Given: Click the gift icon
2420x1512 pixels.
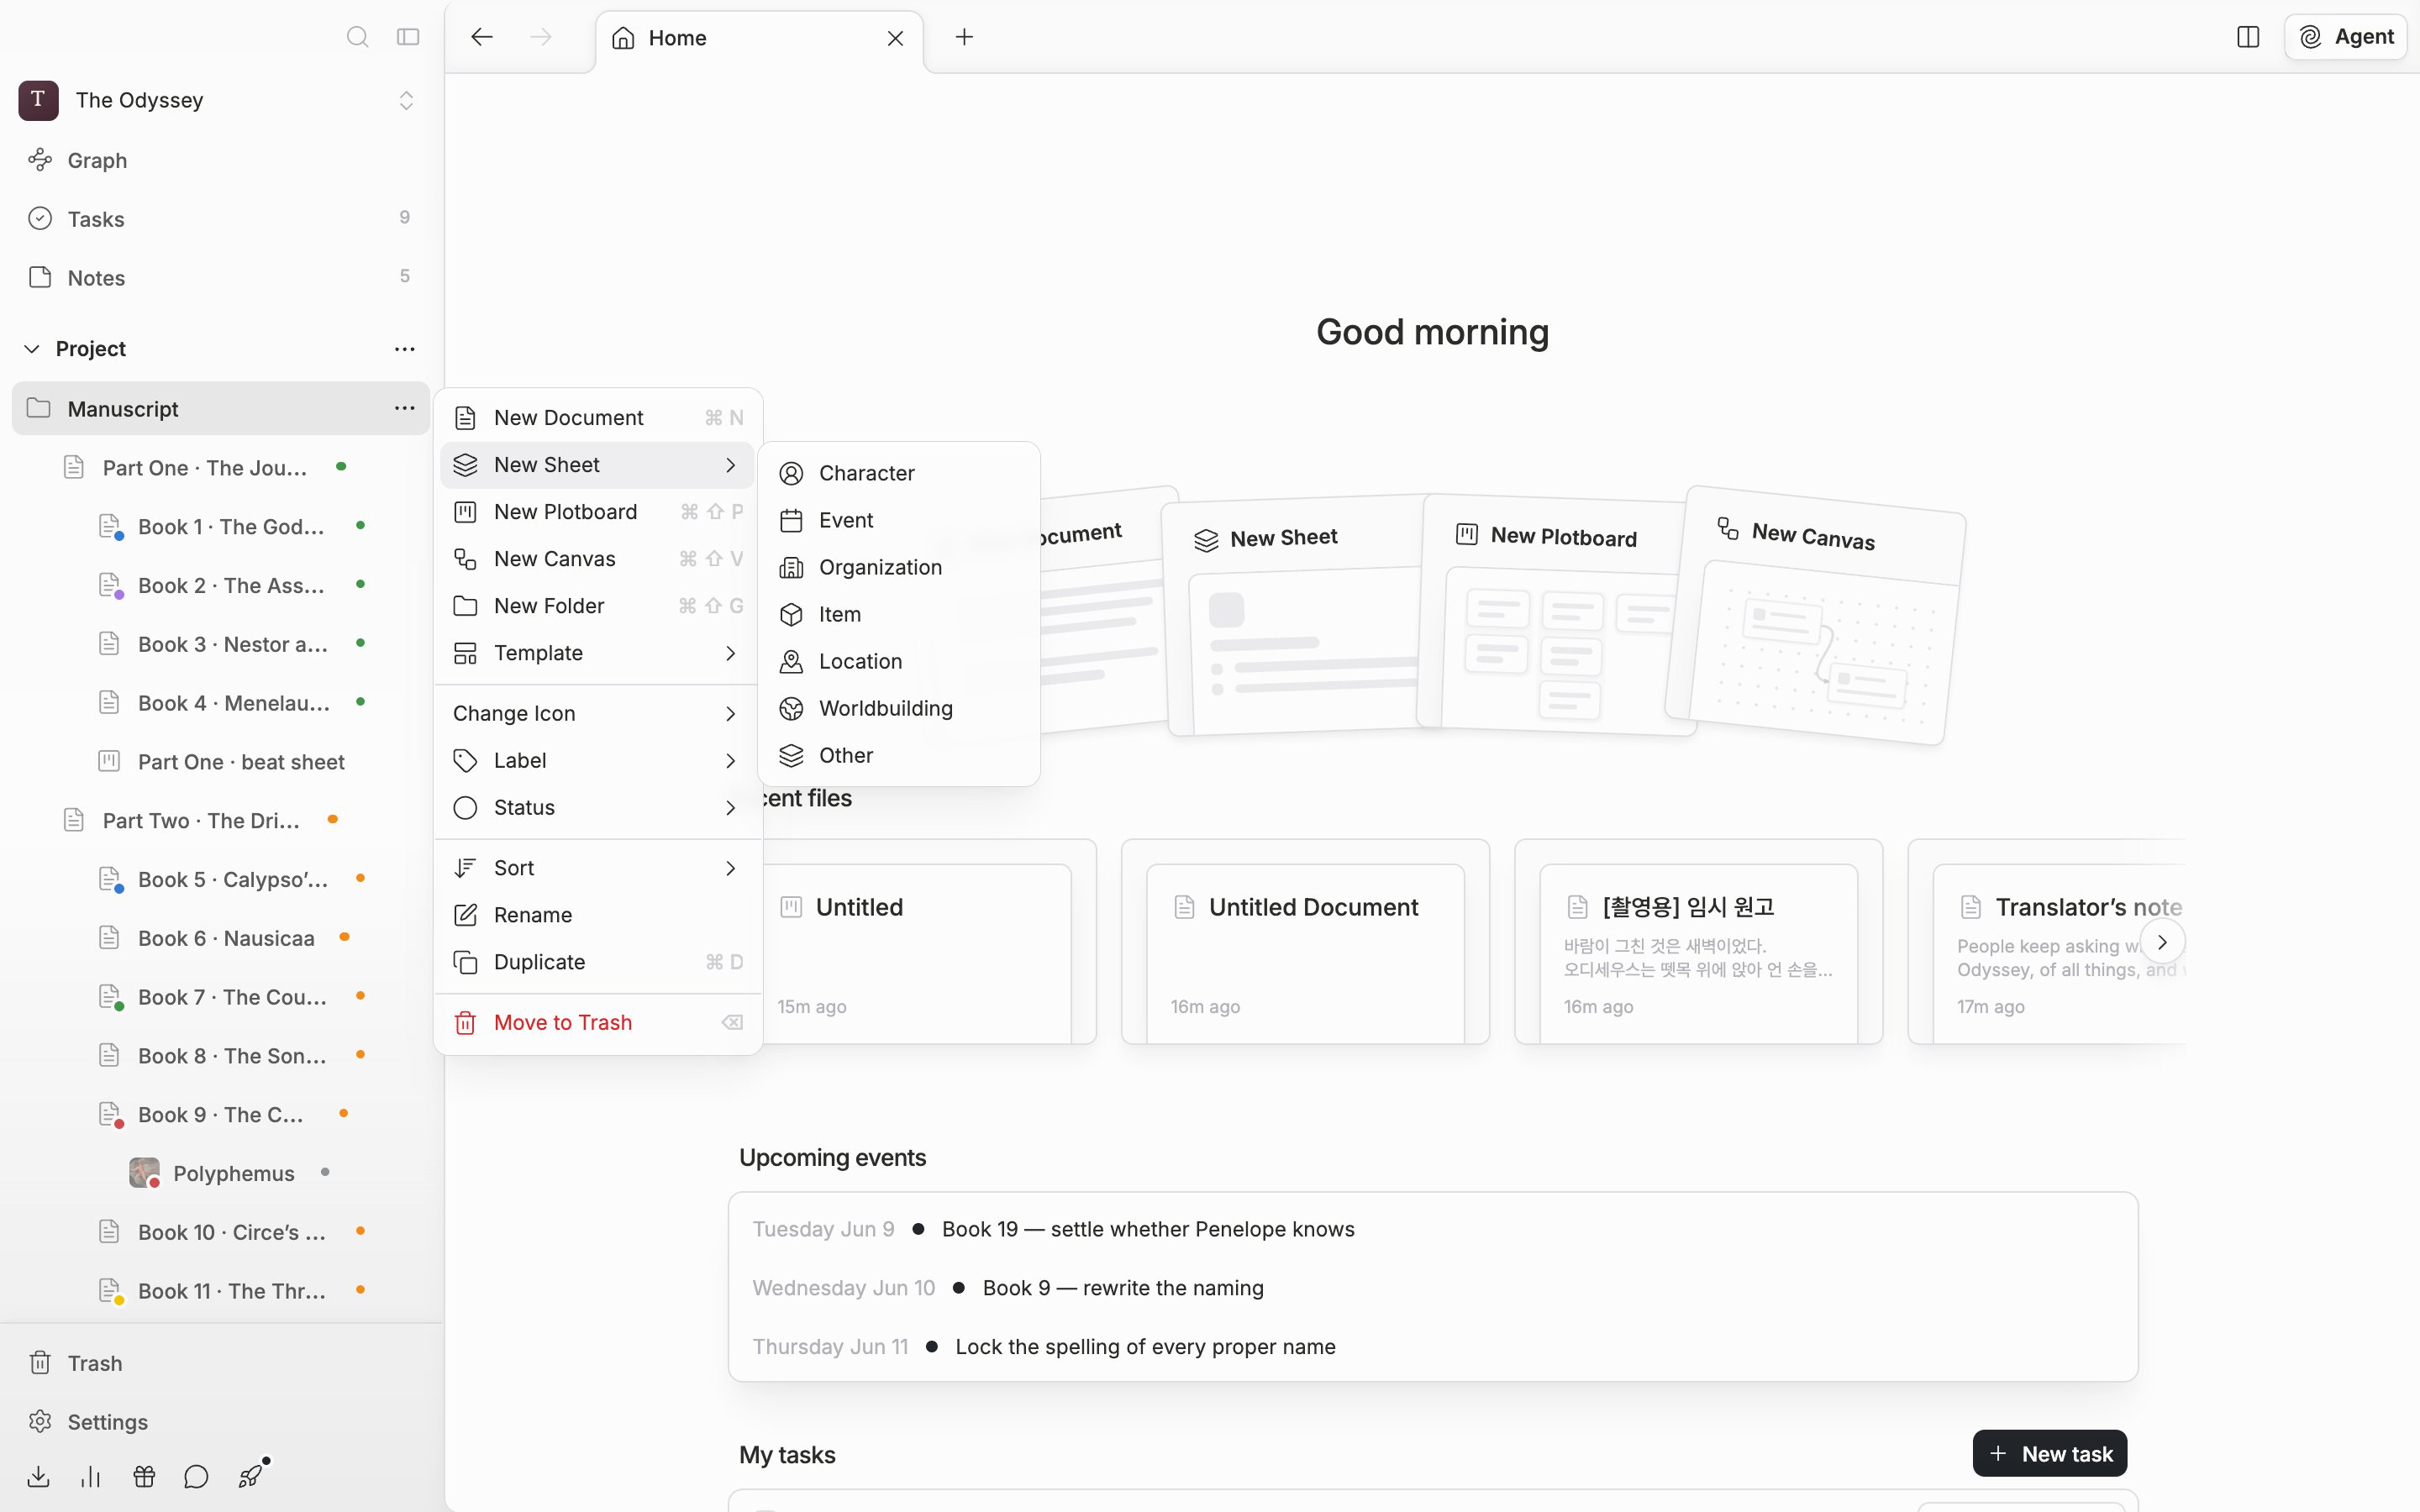Looking at the screenshot, I should pos(144,1476).
